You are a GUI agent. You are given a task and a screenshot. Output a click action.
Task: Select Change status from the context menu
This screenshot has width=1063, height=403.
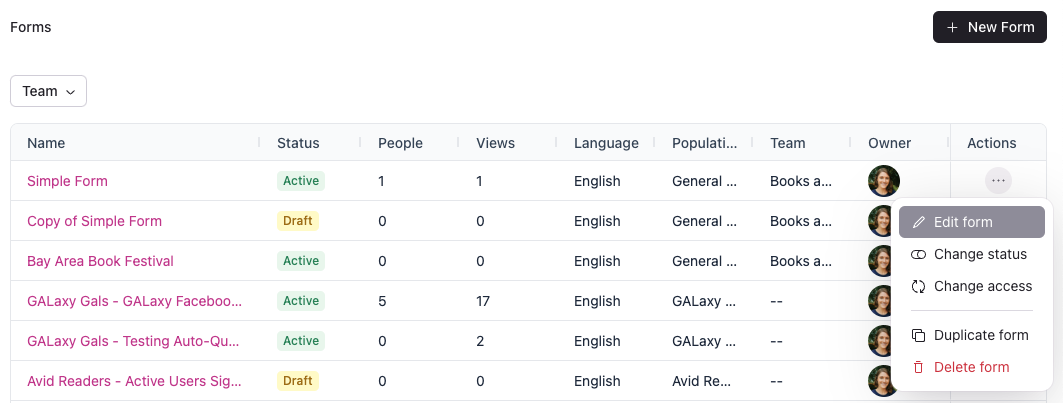click(980, 255)
